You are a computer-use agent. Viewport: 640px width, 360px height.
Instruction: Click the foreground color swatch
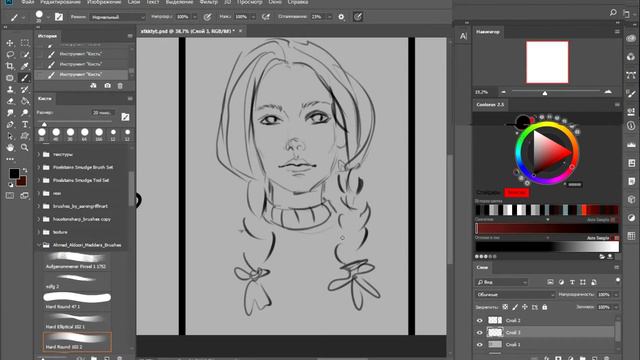coord(14,173)
